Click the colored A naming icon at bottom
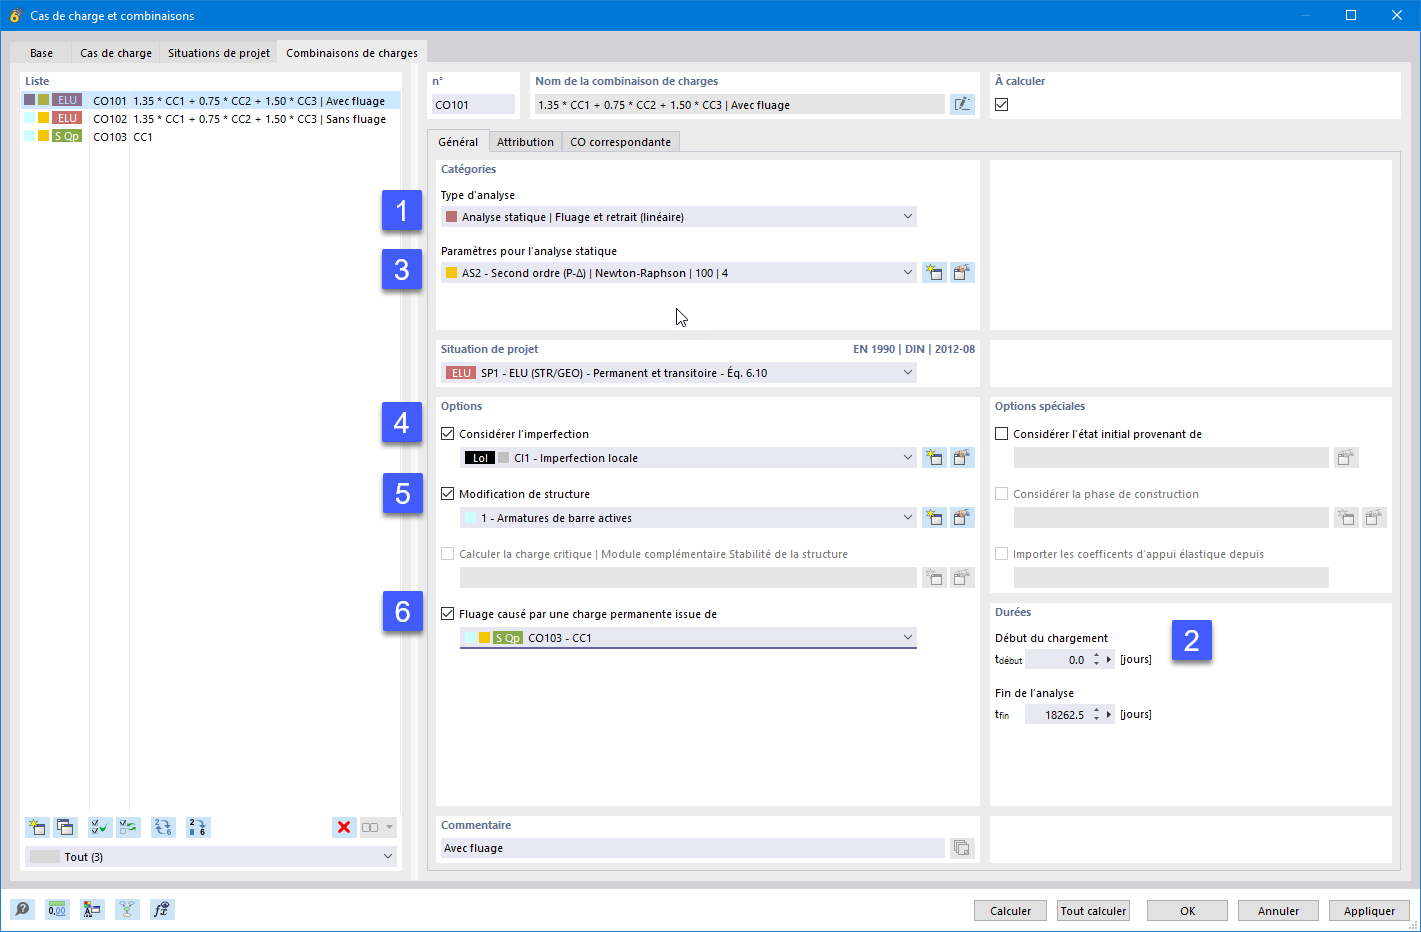This screenshot has width=1421, height=932. tap(92, 909)
